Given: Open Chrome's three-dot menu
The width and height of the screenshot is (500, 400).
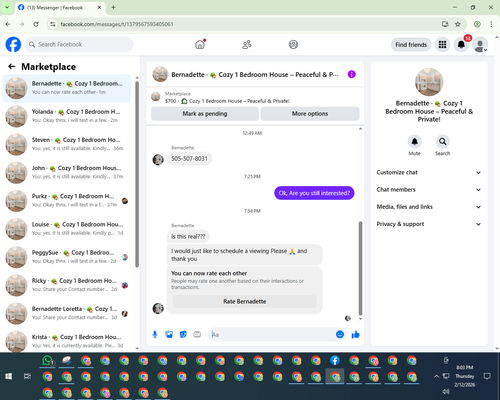Looking at the screenshot, I should pyautogui.click(x=491, y=24).
